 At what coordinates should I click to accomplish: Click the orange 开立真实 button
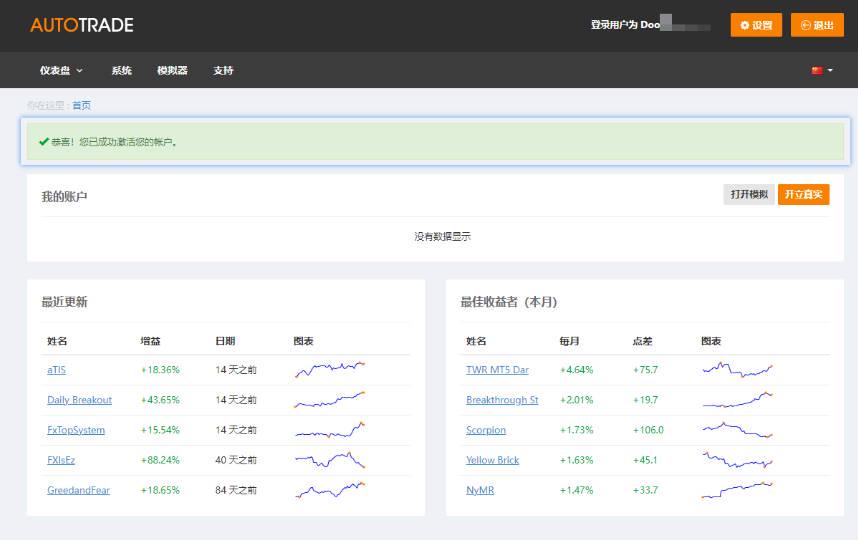click(x=803, y=194)
